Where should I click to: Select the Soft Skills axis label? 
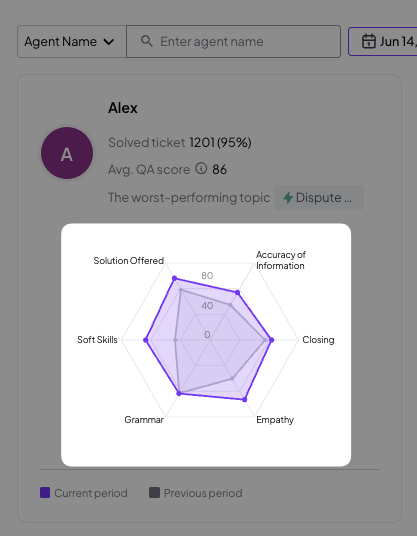97,339
